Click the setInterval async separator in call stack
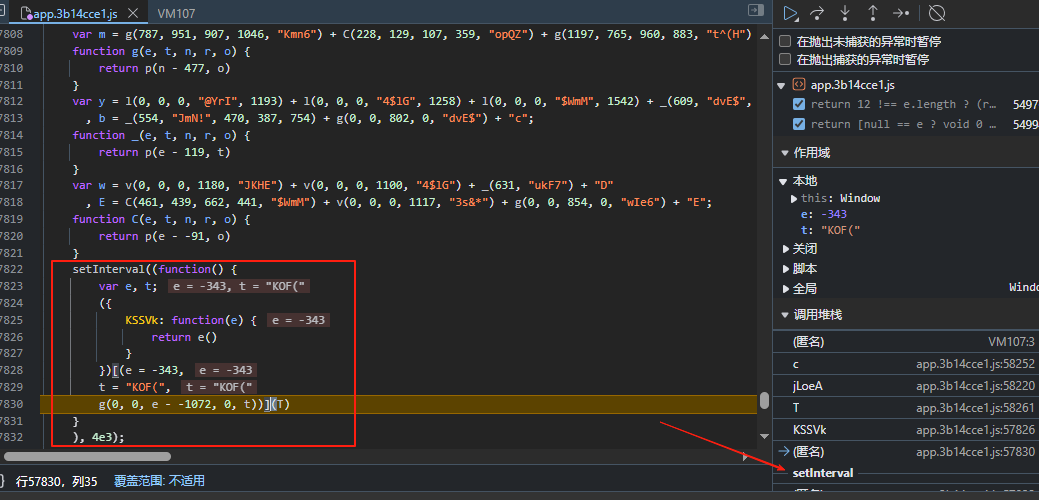Image resolution: width=1039 pixels, height=500 pixels. (x=823, y=473)
